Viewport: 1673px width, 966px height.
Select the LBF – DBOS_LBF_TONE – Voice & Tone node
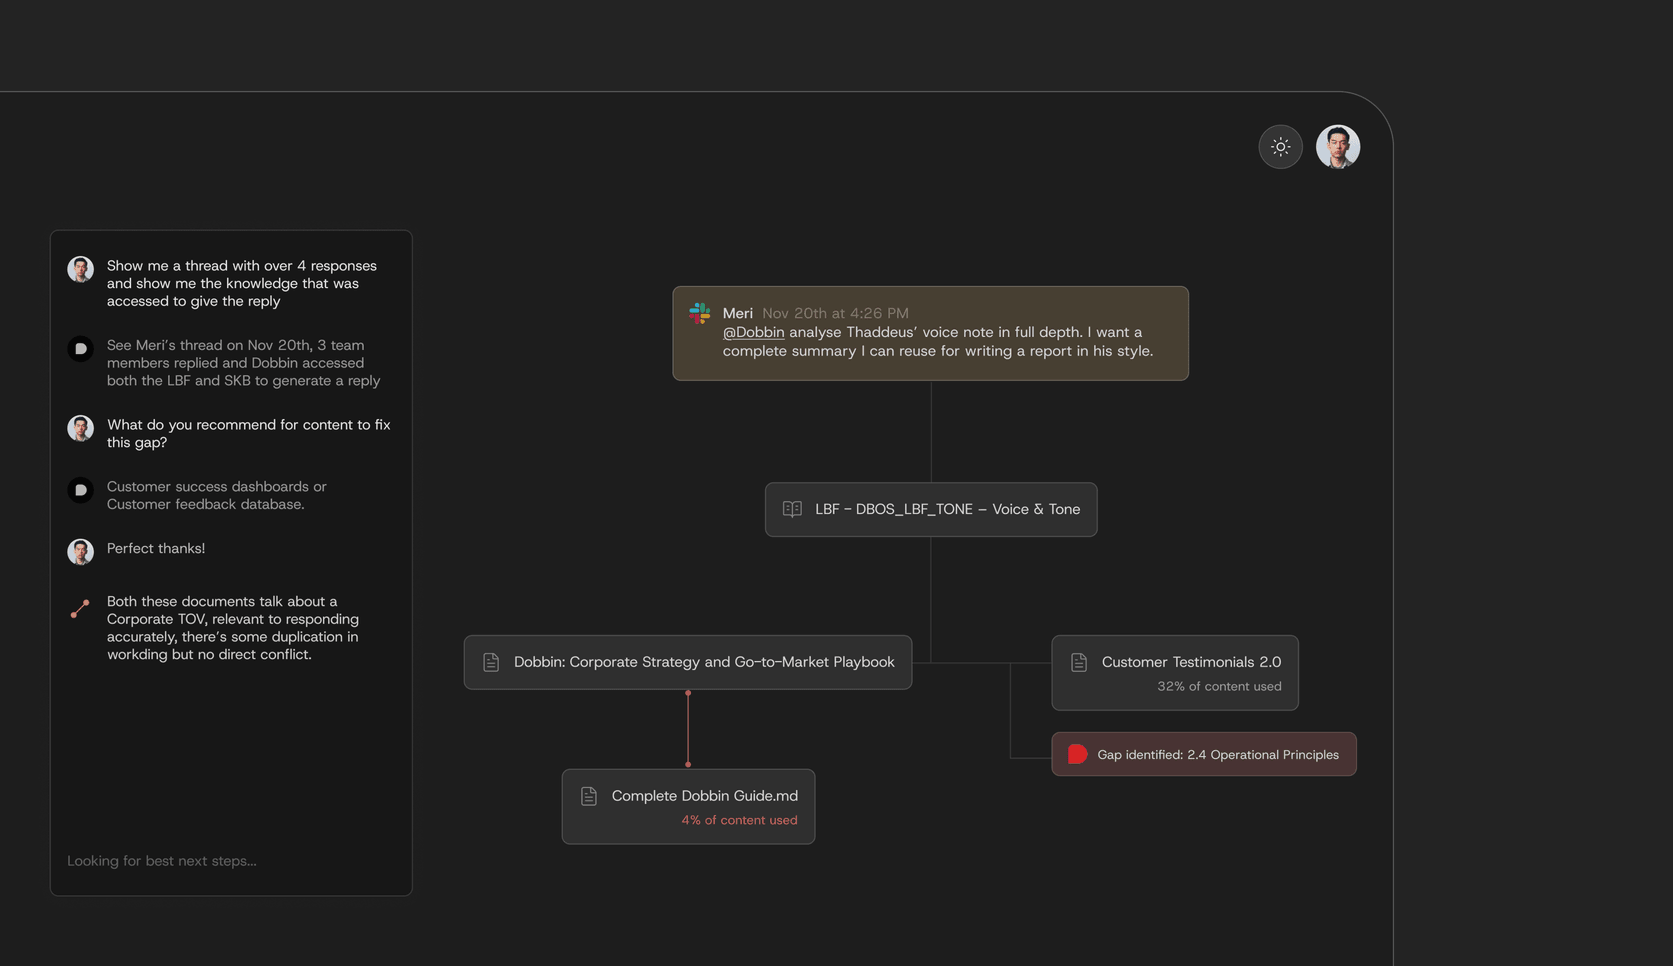pyautogui.click(x=931, y=509)
